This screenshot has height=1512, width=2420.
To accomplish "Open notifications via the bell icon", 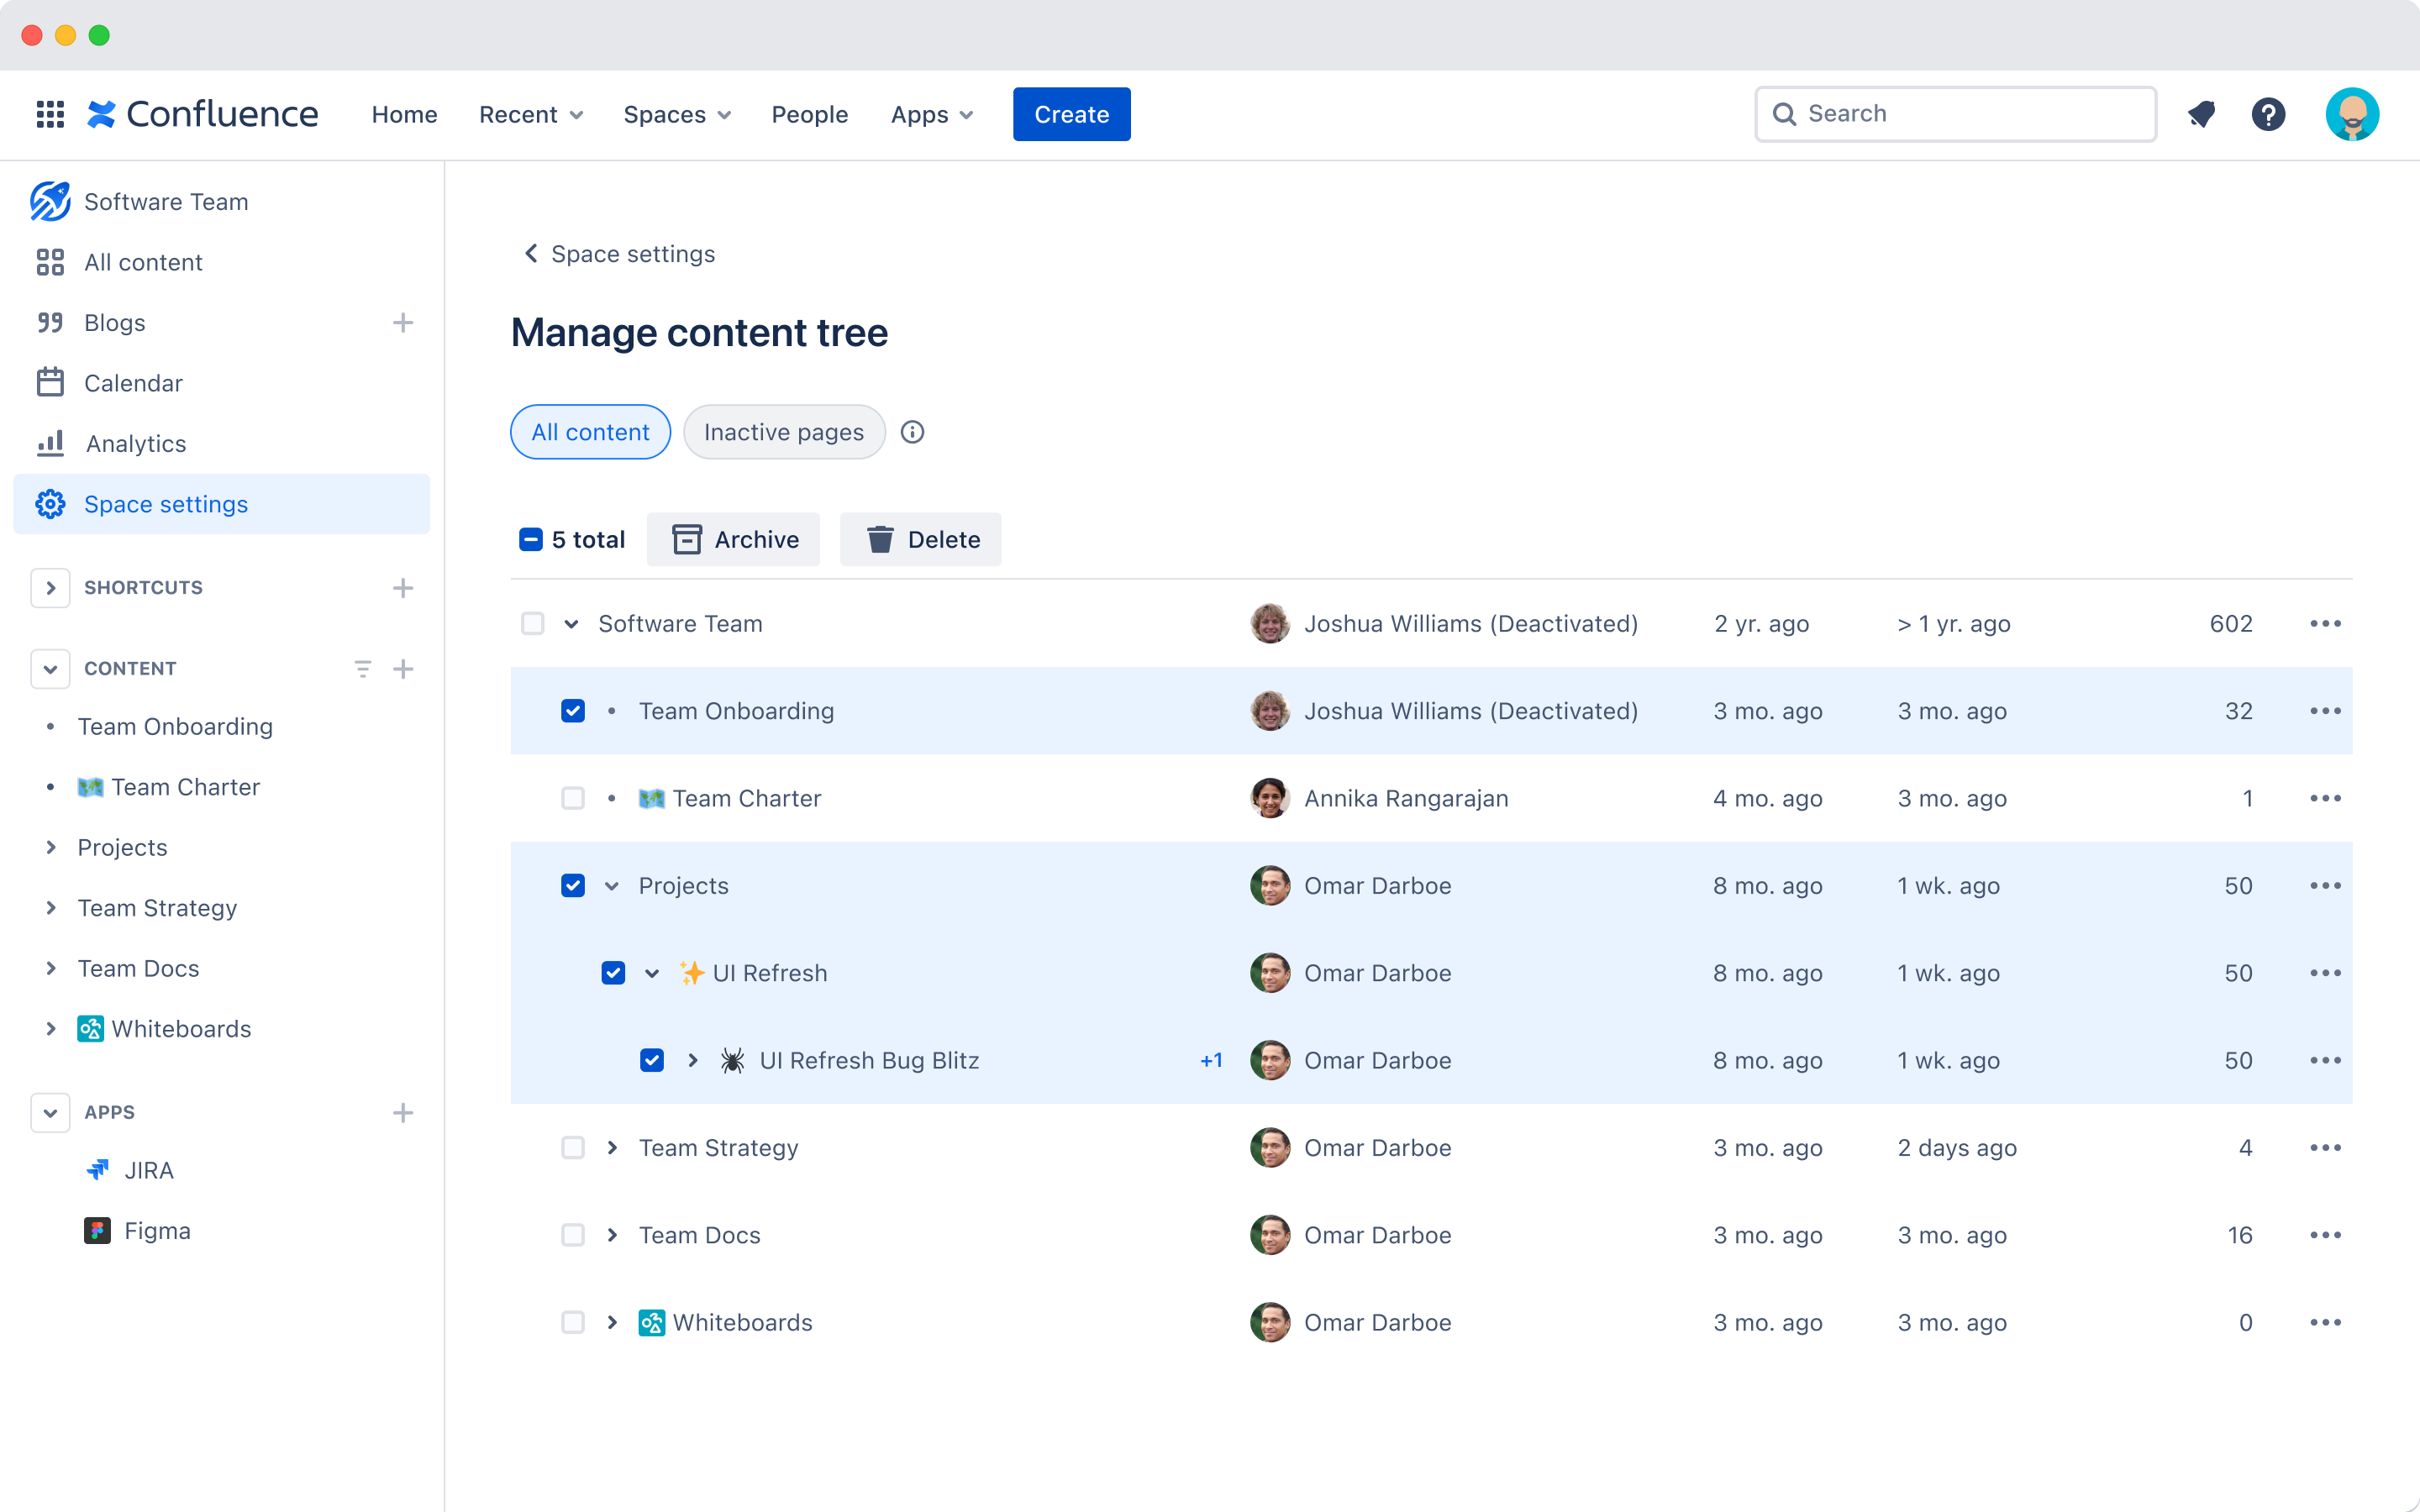I will tap(2201, 114).
